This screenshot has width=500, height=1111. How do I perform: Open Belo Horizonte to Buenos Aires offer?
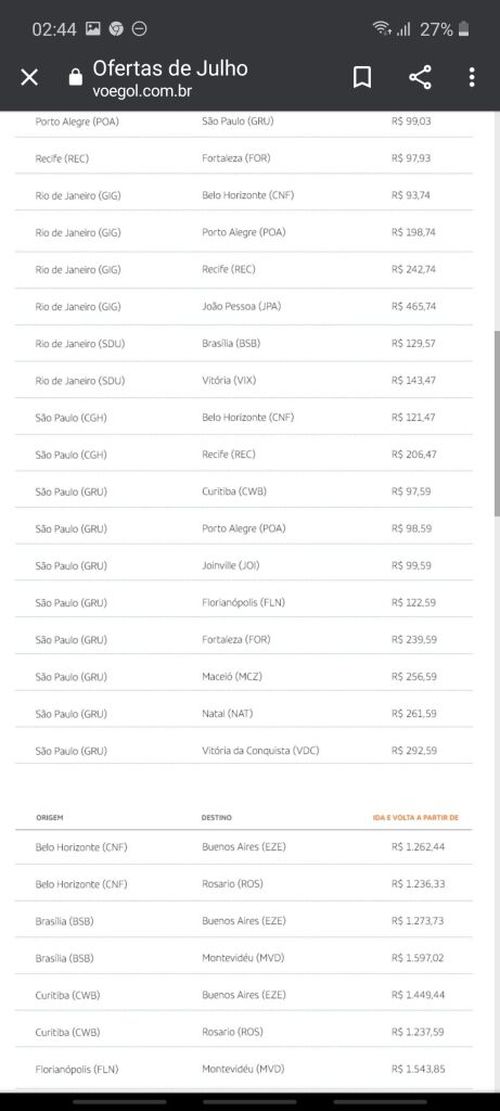coord(244,847)
